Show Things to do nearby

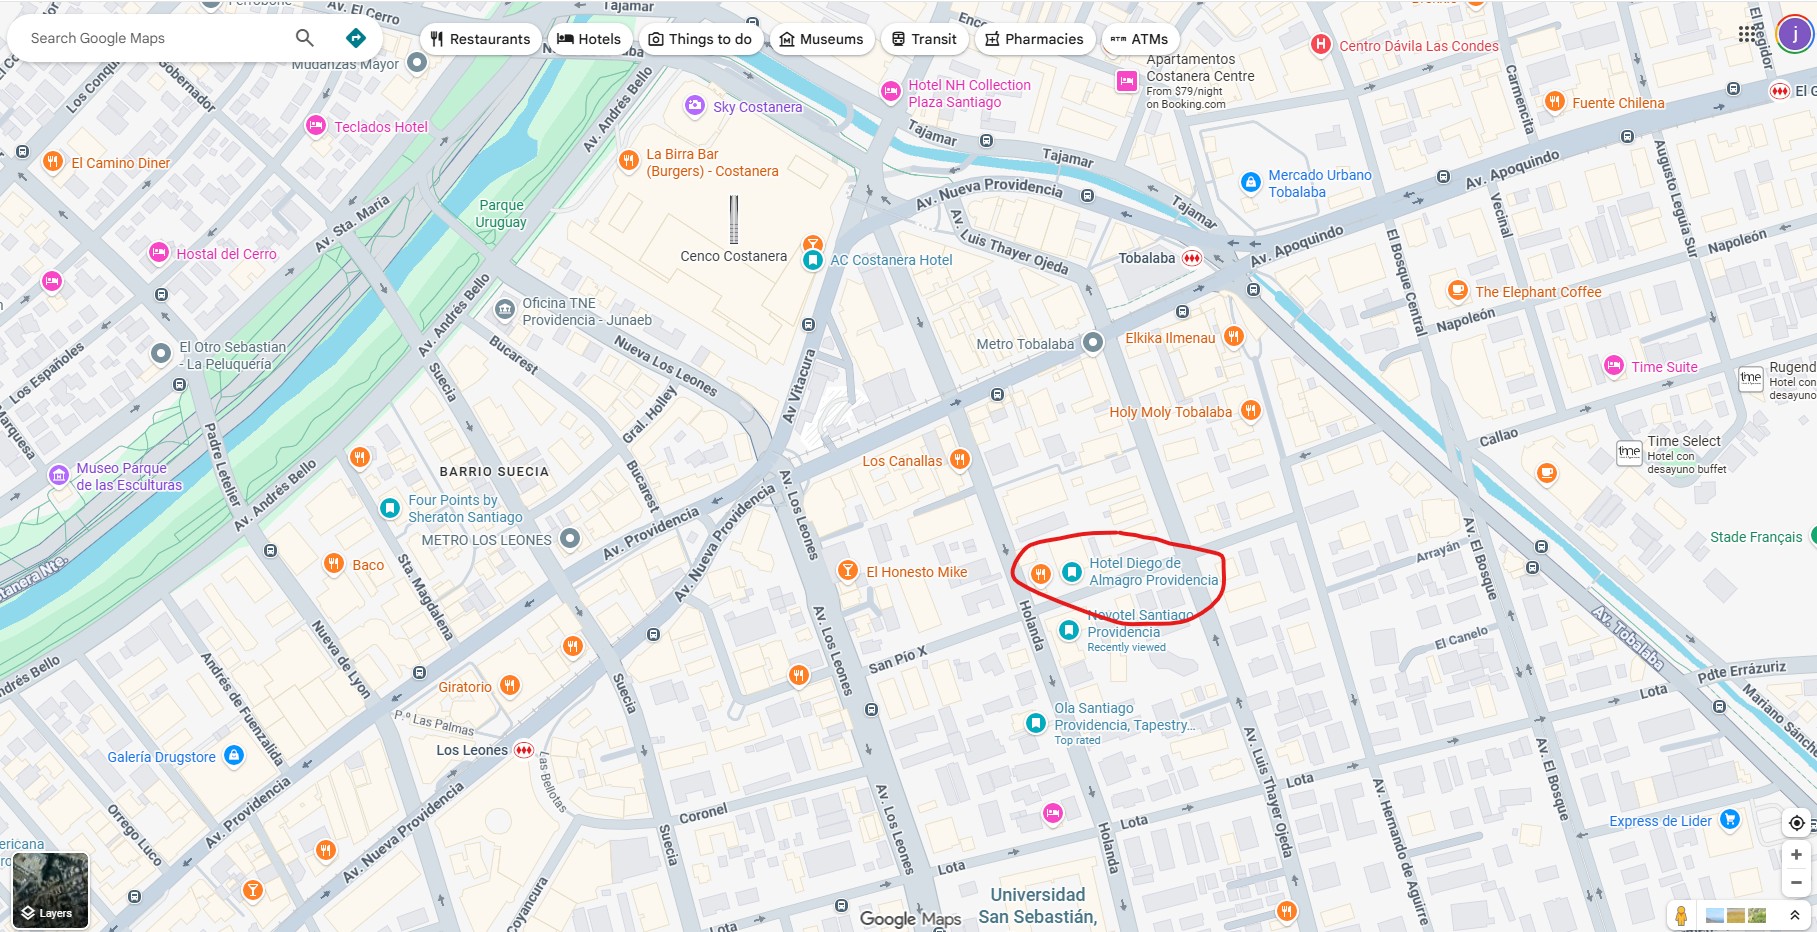pos(700,39)
